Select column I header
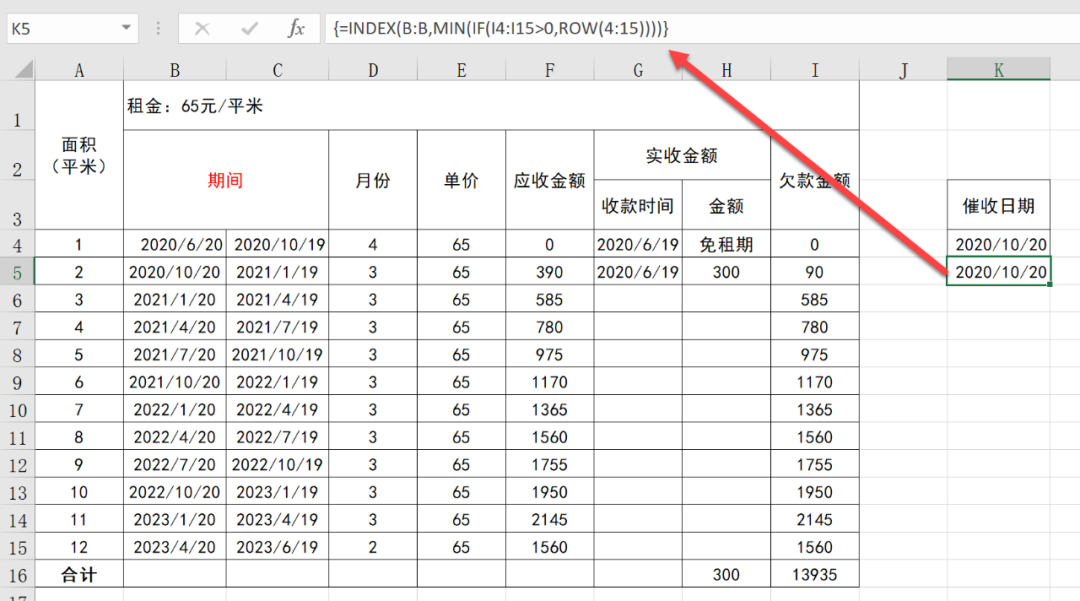The height and width of the screenshot is (601, 1080). (x=815, y=70)
